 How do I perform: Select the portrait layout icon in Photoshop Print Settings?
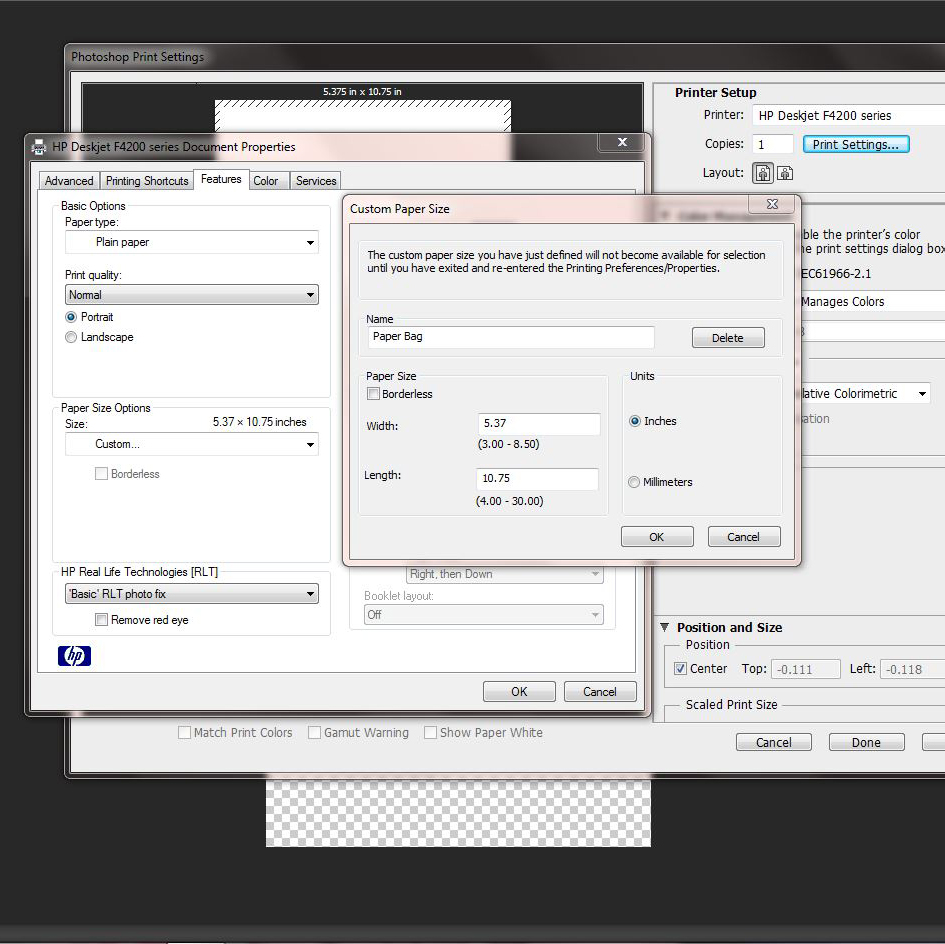(x=762, y=173)
